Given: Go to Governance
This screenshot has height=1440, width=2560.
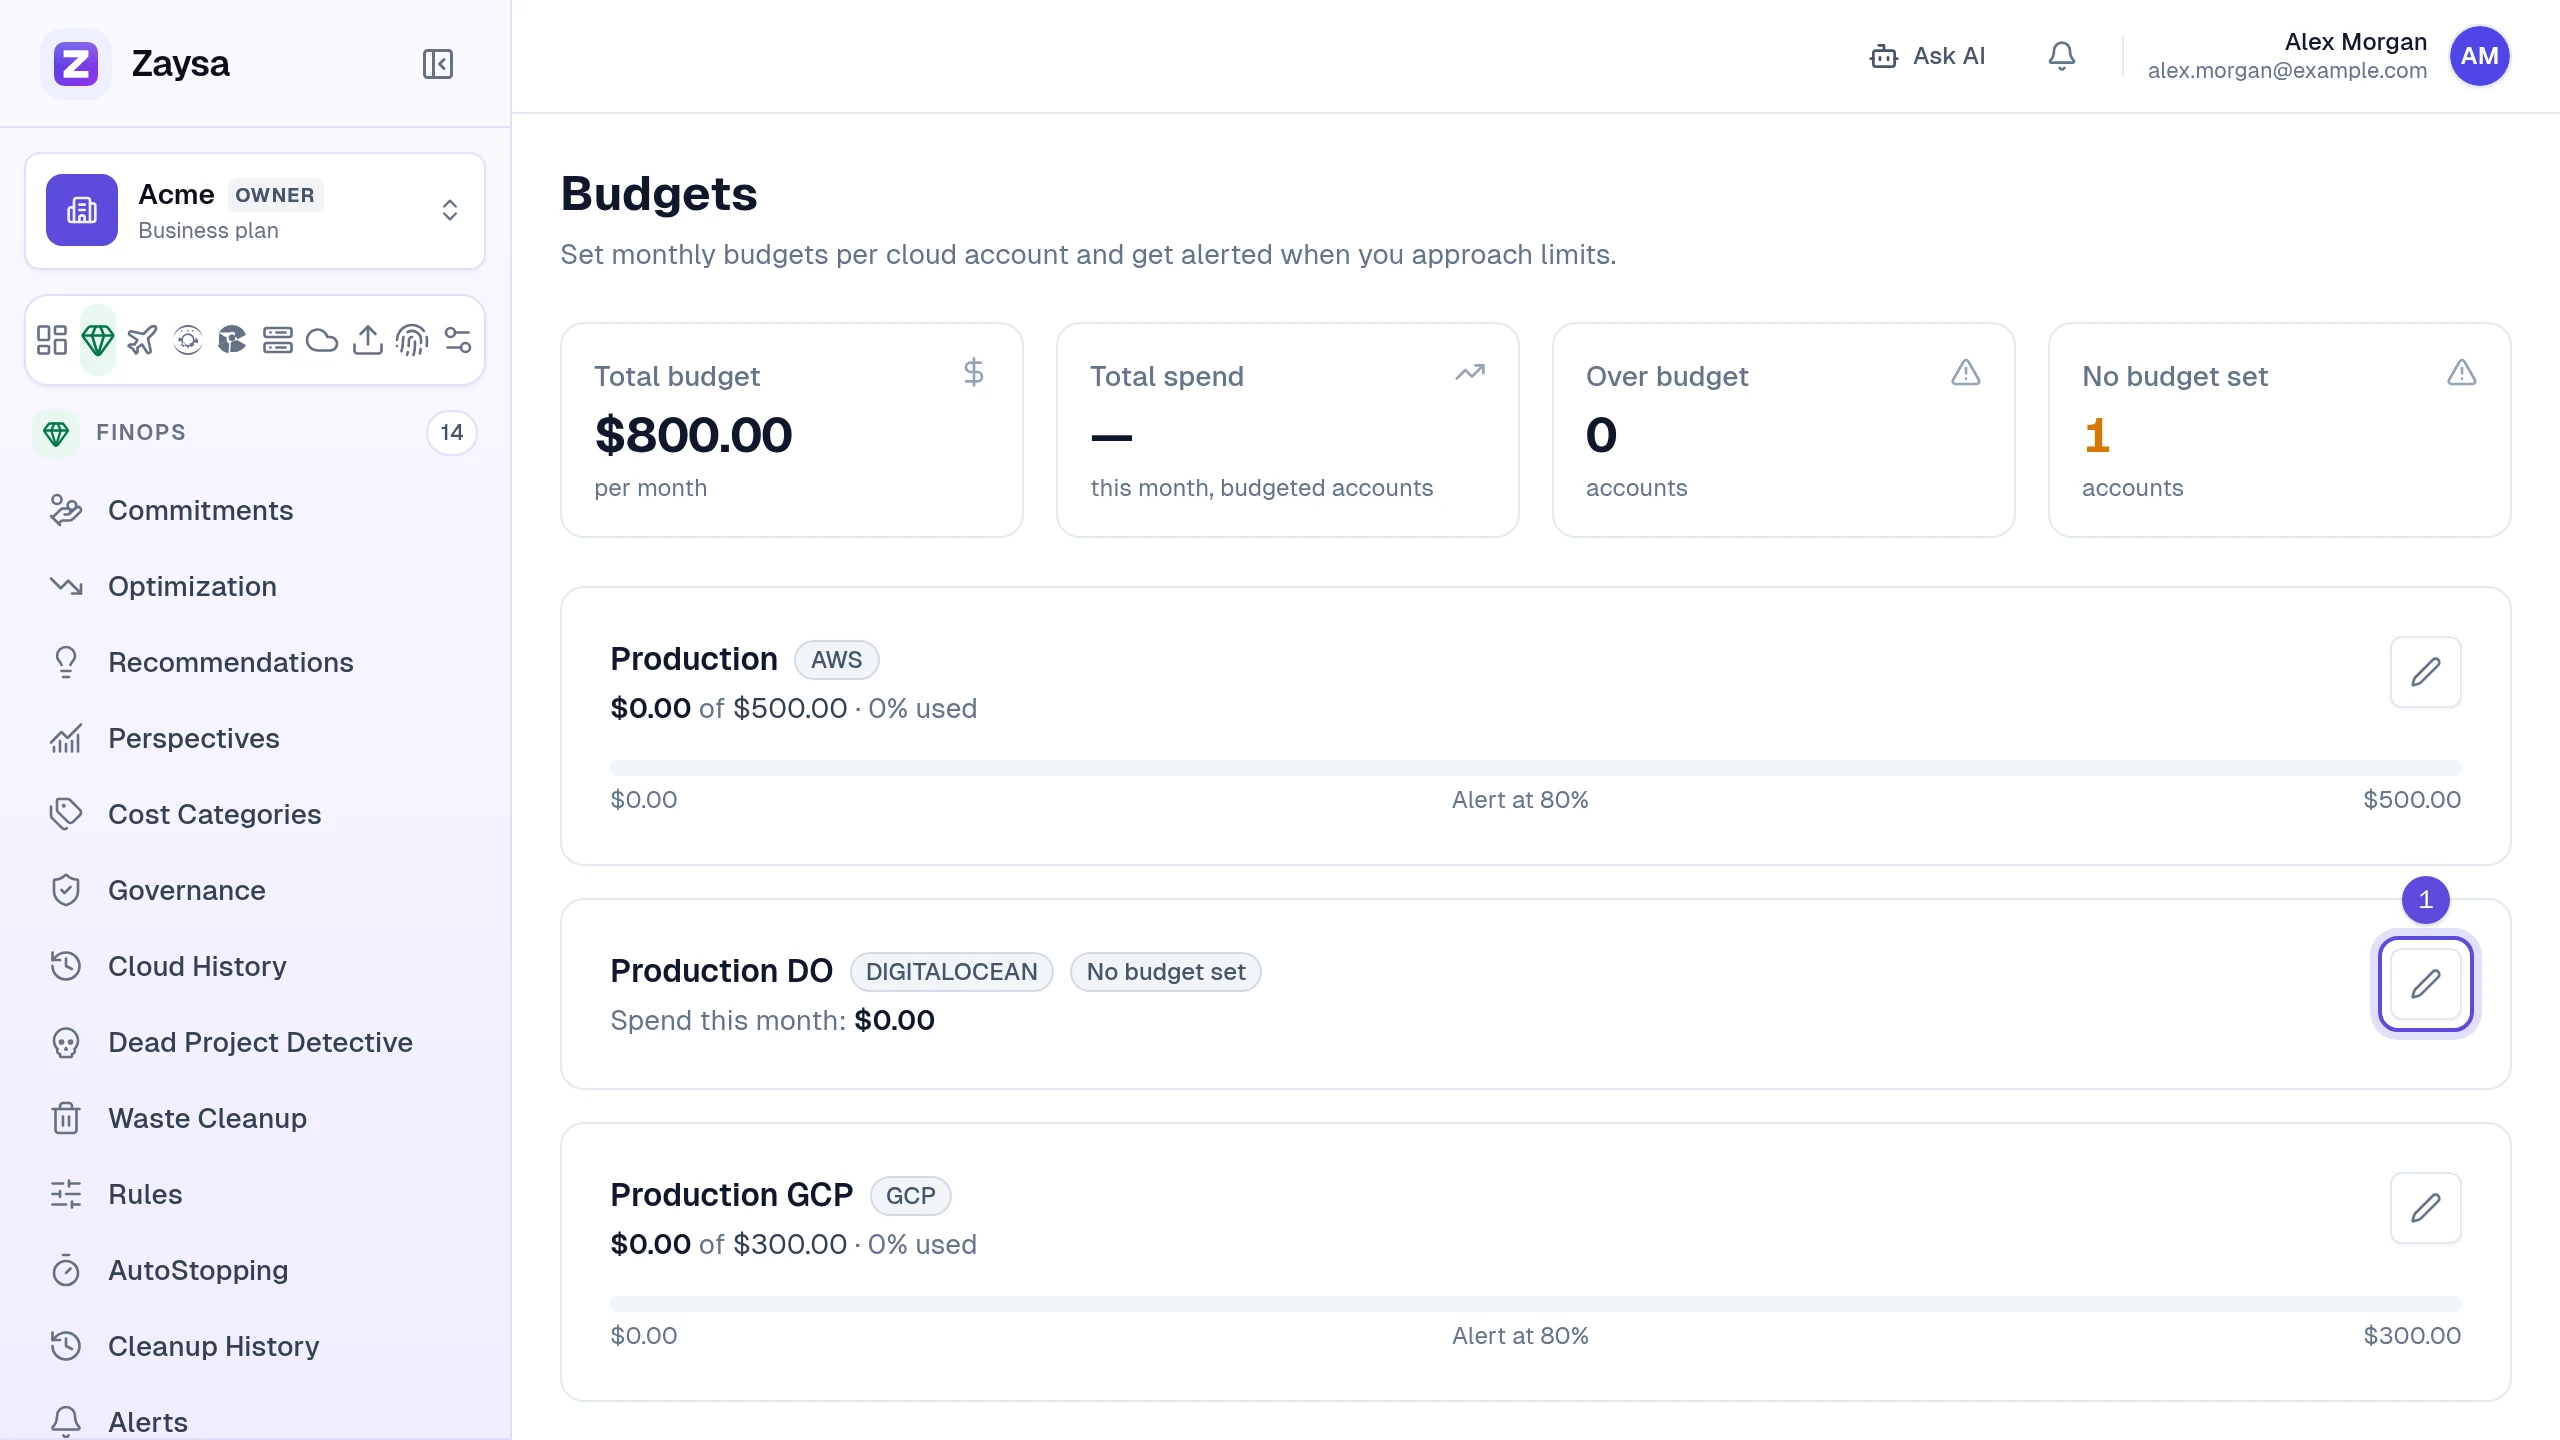Looking at the screenshot, I should click(255, 890).
